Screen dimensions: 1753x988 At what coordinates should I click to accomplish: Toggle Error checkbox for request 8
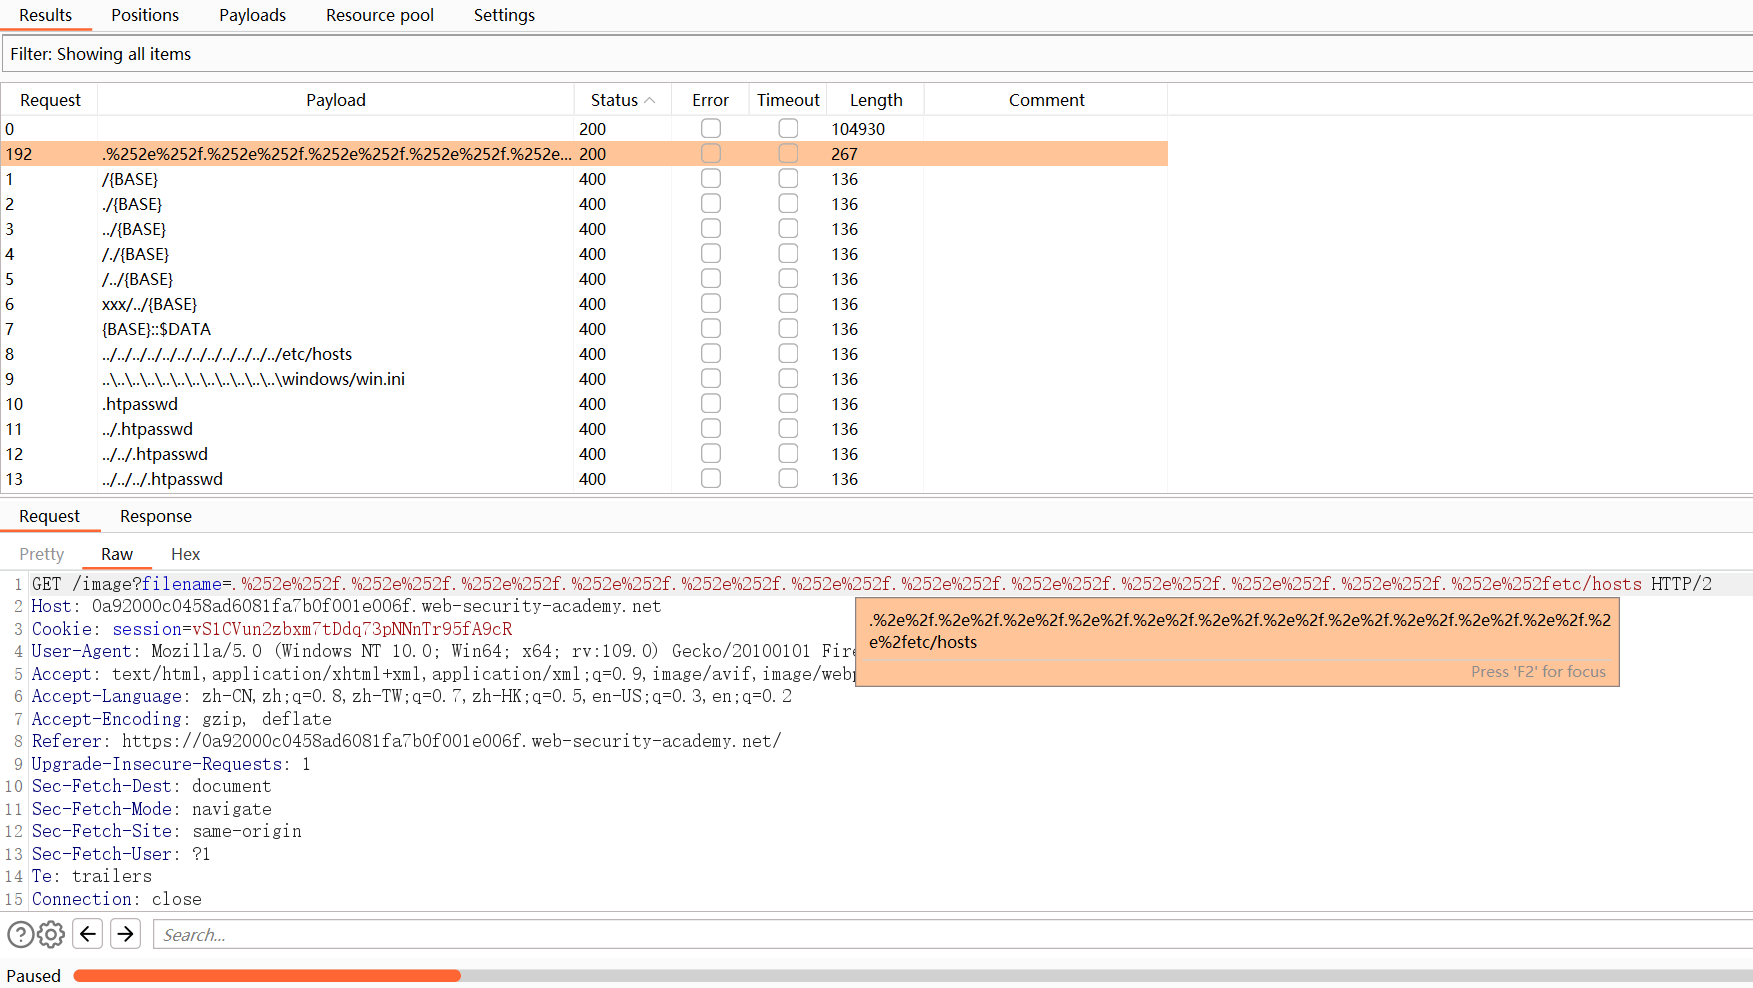coord(710,354)
